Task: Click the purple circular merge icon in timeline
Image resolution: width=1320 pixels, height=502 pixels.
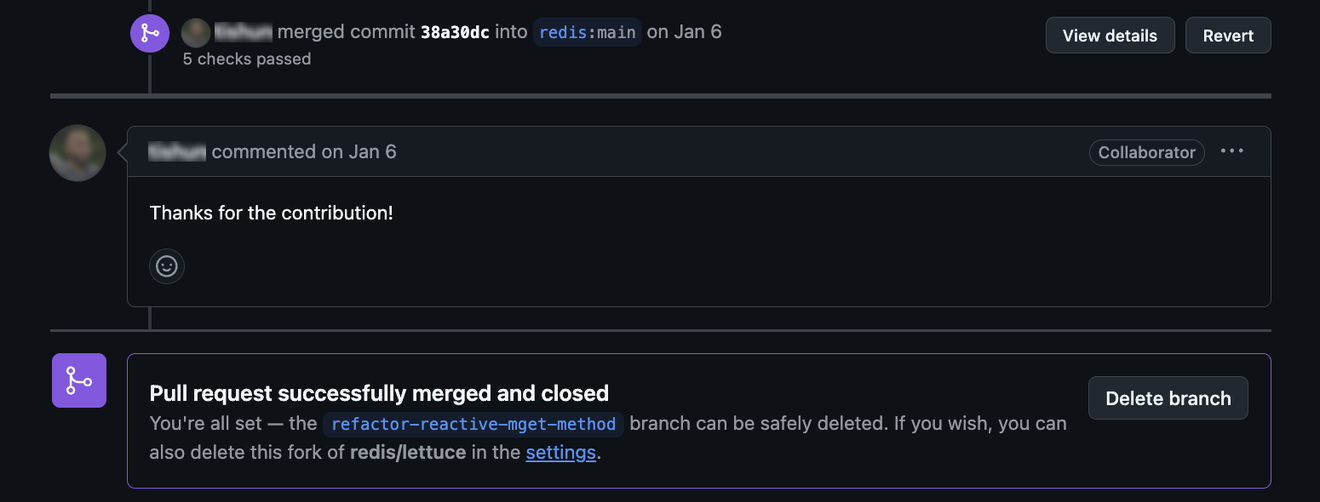Action: click(150, 33)
